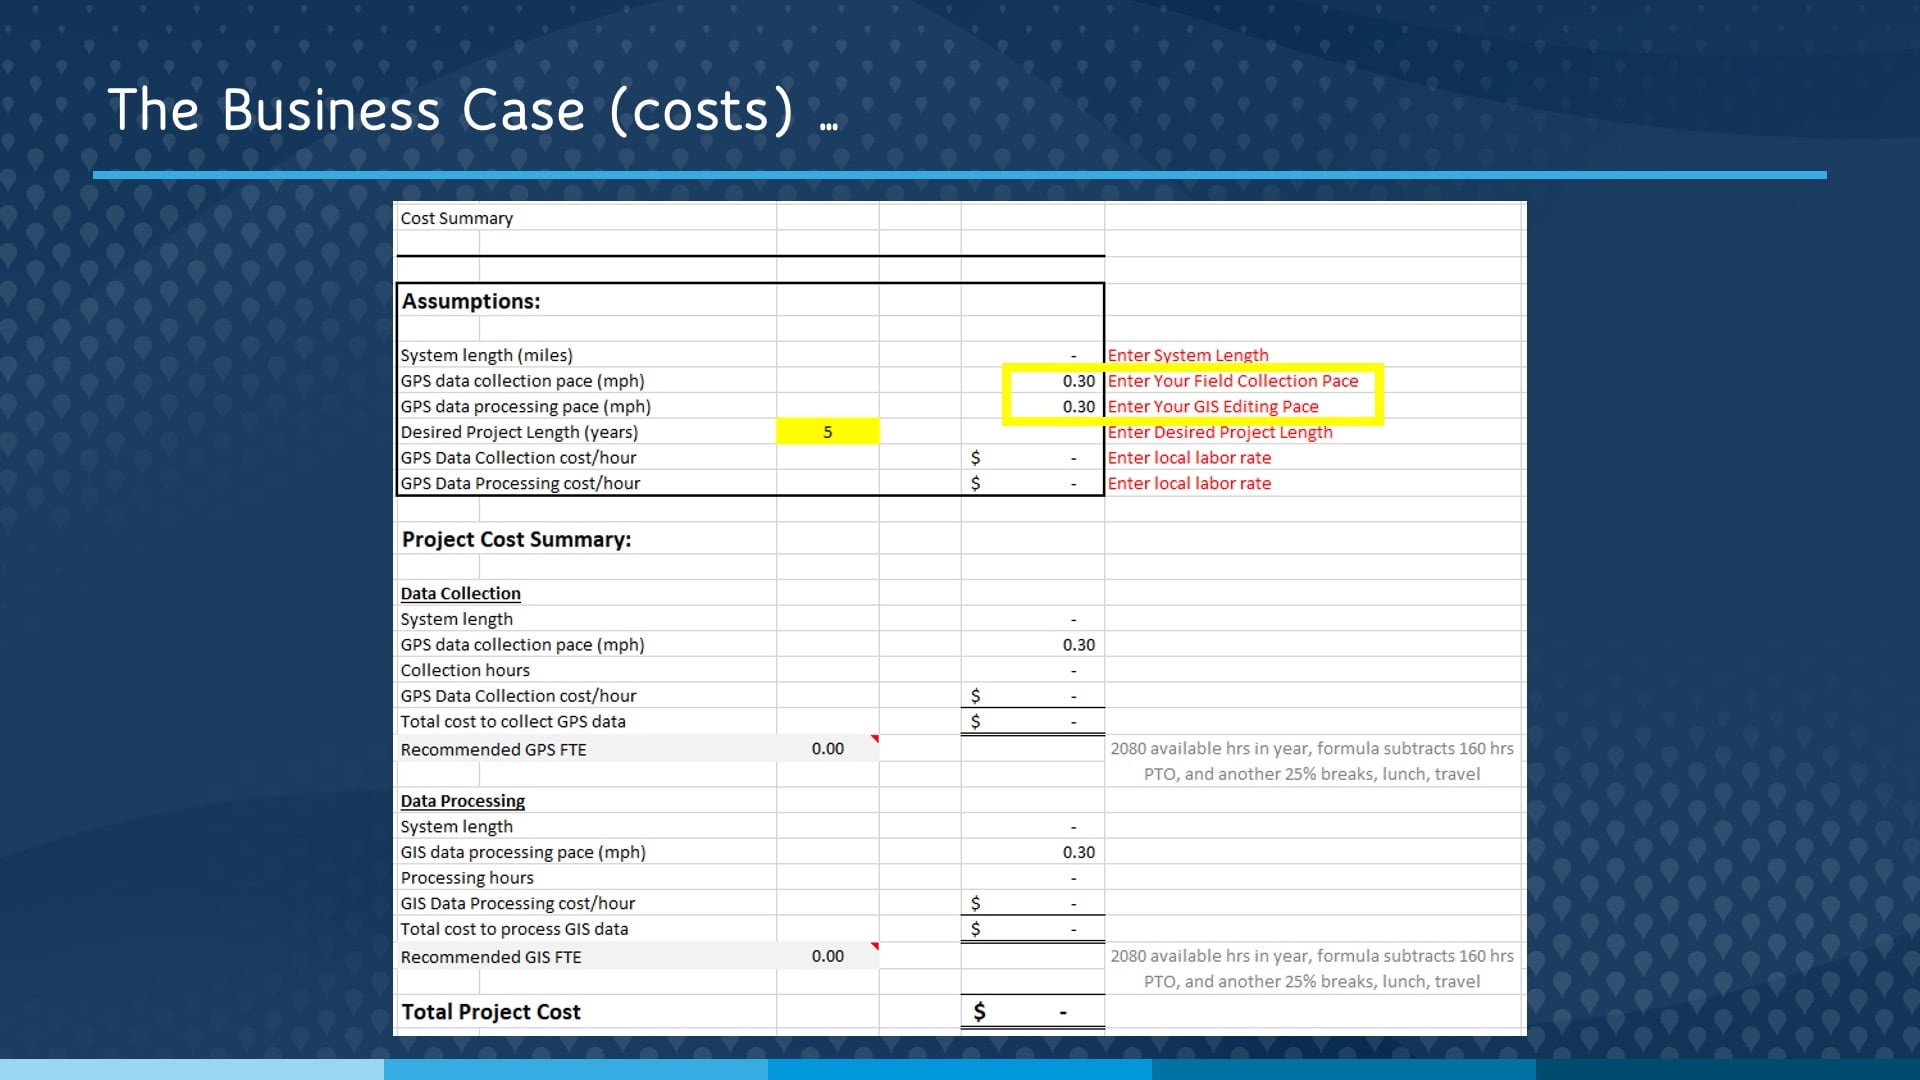
Task: Click red note 'Enter System Length'
Action: click(1188, 355)
